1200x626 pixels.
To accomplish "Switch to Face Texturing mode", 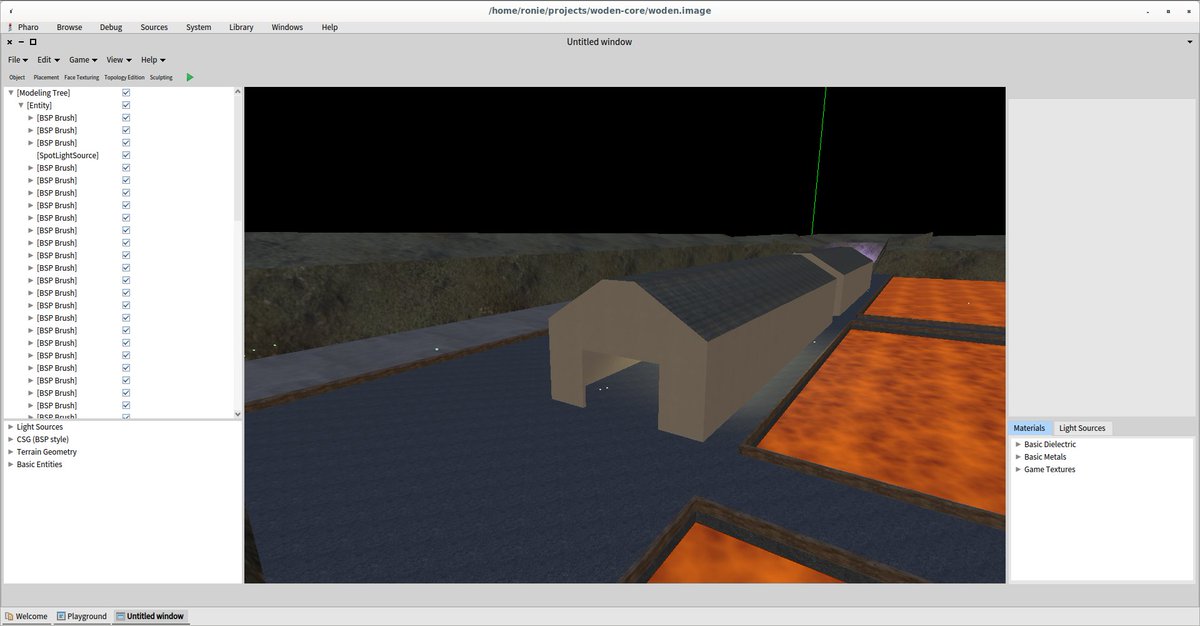I will (x=82, y=77).
